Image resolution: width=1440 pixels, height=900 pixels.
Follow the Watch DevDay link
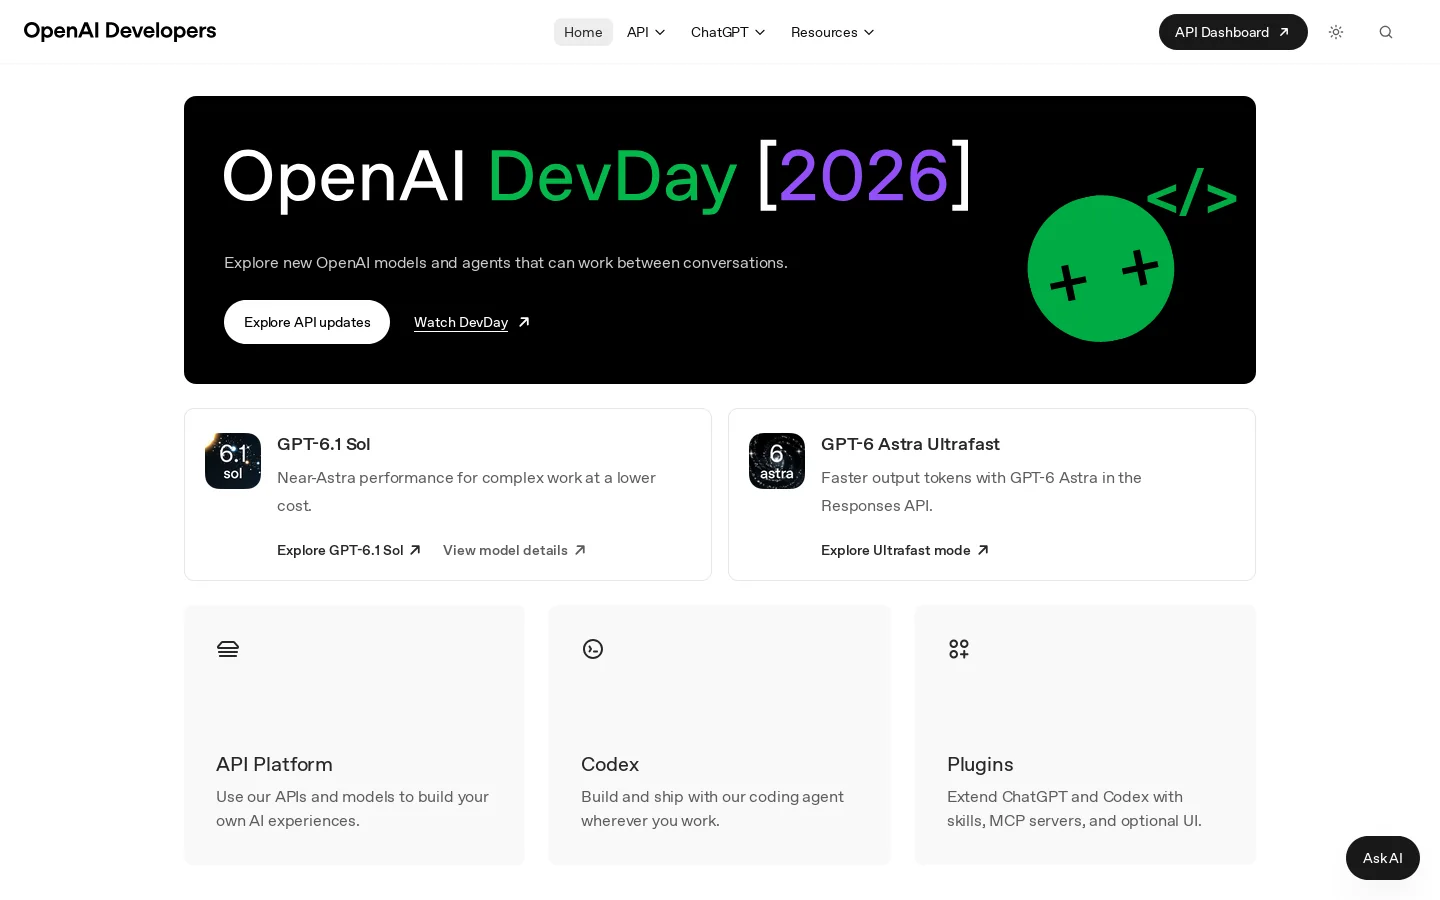pos(472,322)
